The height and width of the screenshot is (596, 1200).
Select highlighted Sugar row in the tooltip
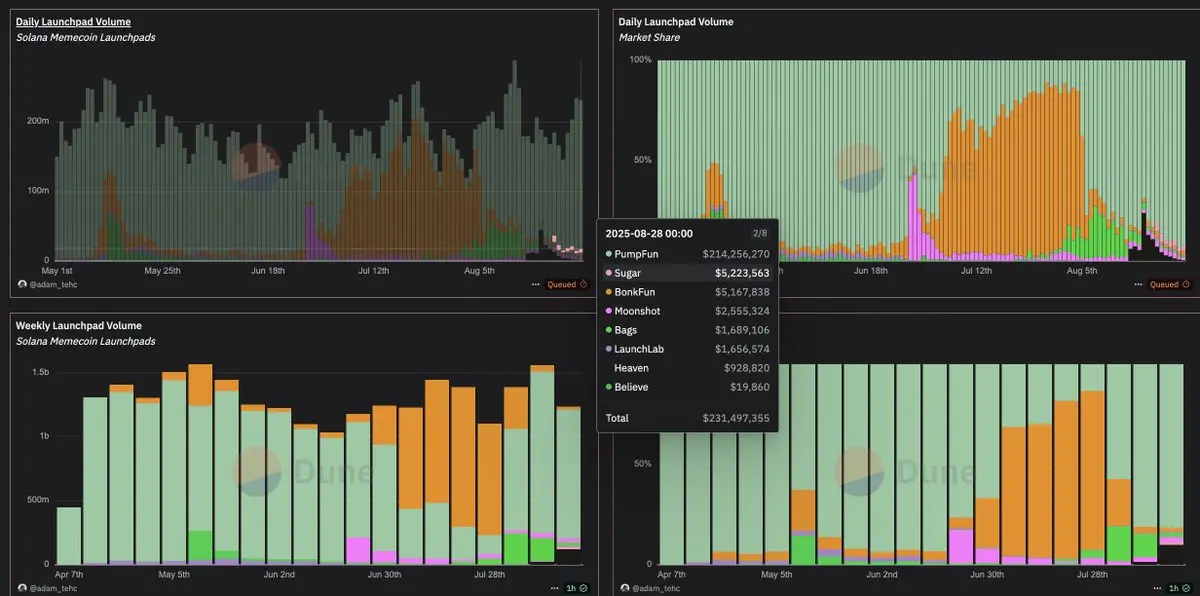pos(687,272)
